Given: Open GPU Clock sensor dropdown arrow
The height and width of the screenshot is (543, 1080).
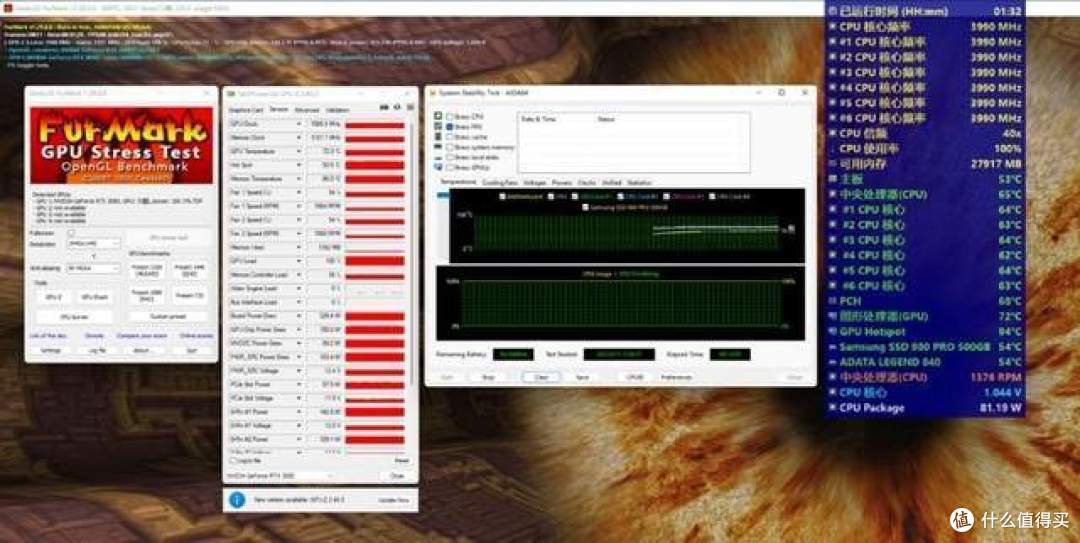Looking at the screenshot, I should click(x=299, y=124).
